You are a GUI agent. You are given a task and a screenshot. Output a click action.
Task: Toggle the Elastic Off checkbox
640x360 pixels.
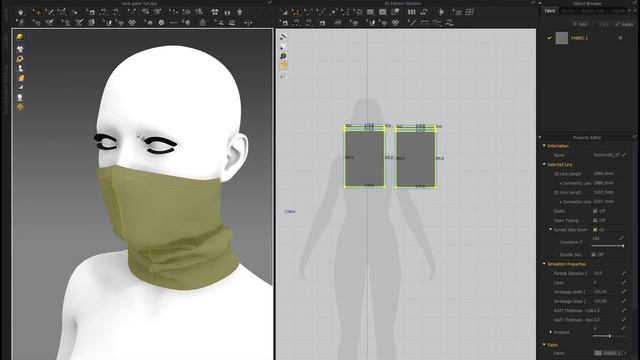pyautogui.click(x=595, y=211)
